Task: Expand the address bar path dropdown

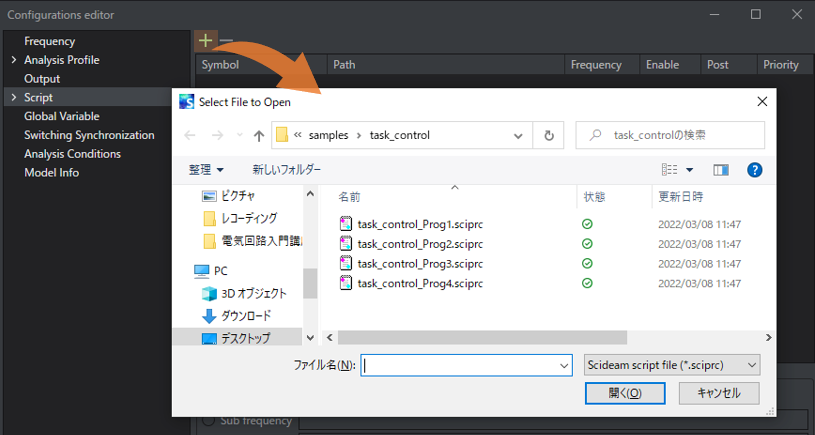Action: (518, 136)
